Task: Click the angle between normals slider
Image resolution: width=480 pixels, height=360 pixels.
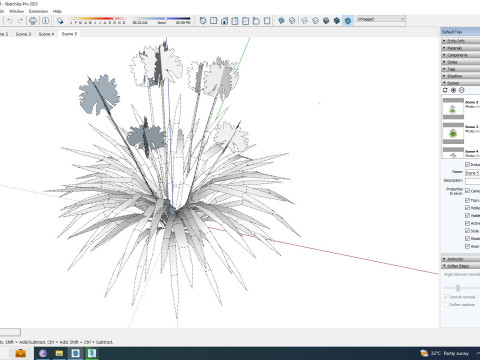Action: point(458,288)
